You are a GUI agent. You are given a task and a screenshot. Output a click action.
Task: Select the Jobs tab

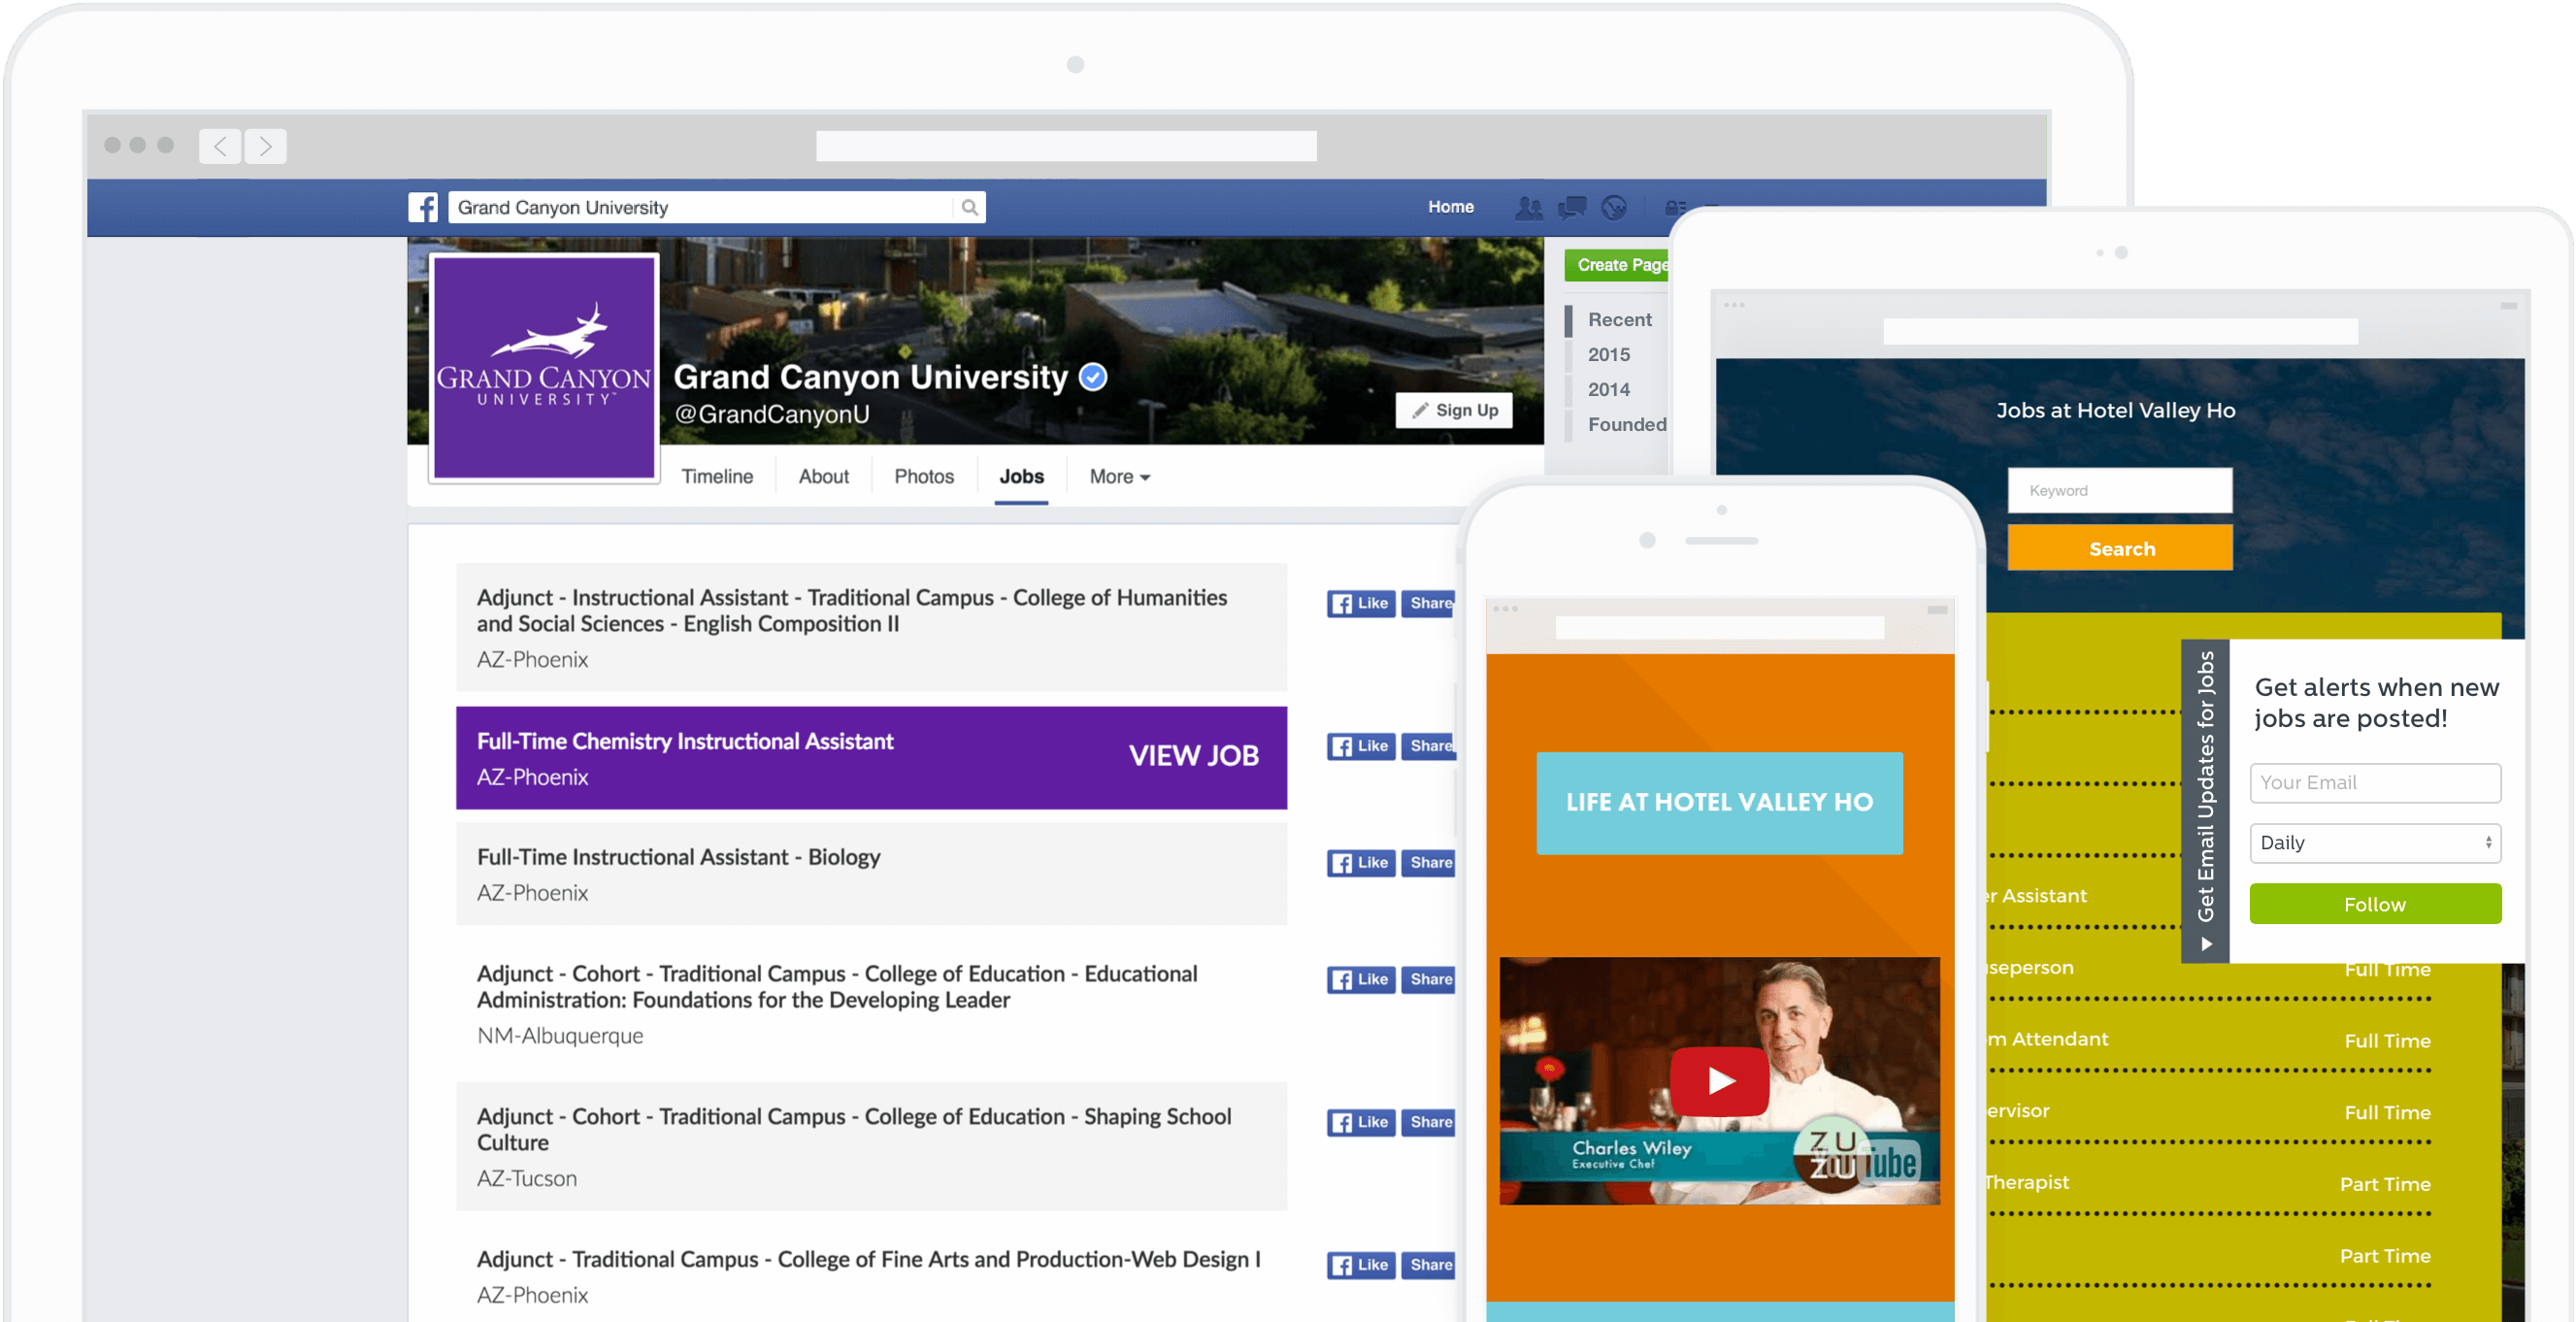1021,477
